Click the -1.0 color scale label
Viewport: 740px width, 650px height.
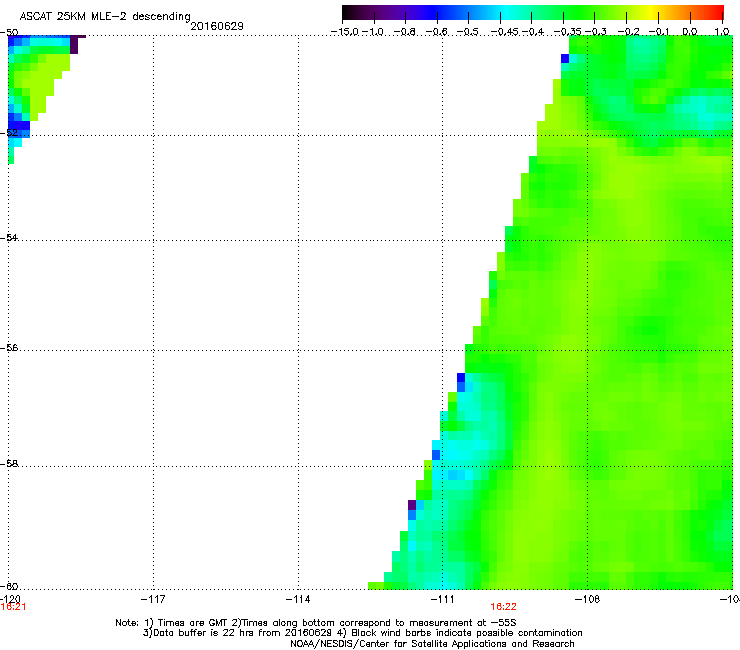(x=374, y=32)
